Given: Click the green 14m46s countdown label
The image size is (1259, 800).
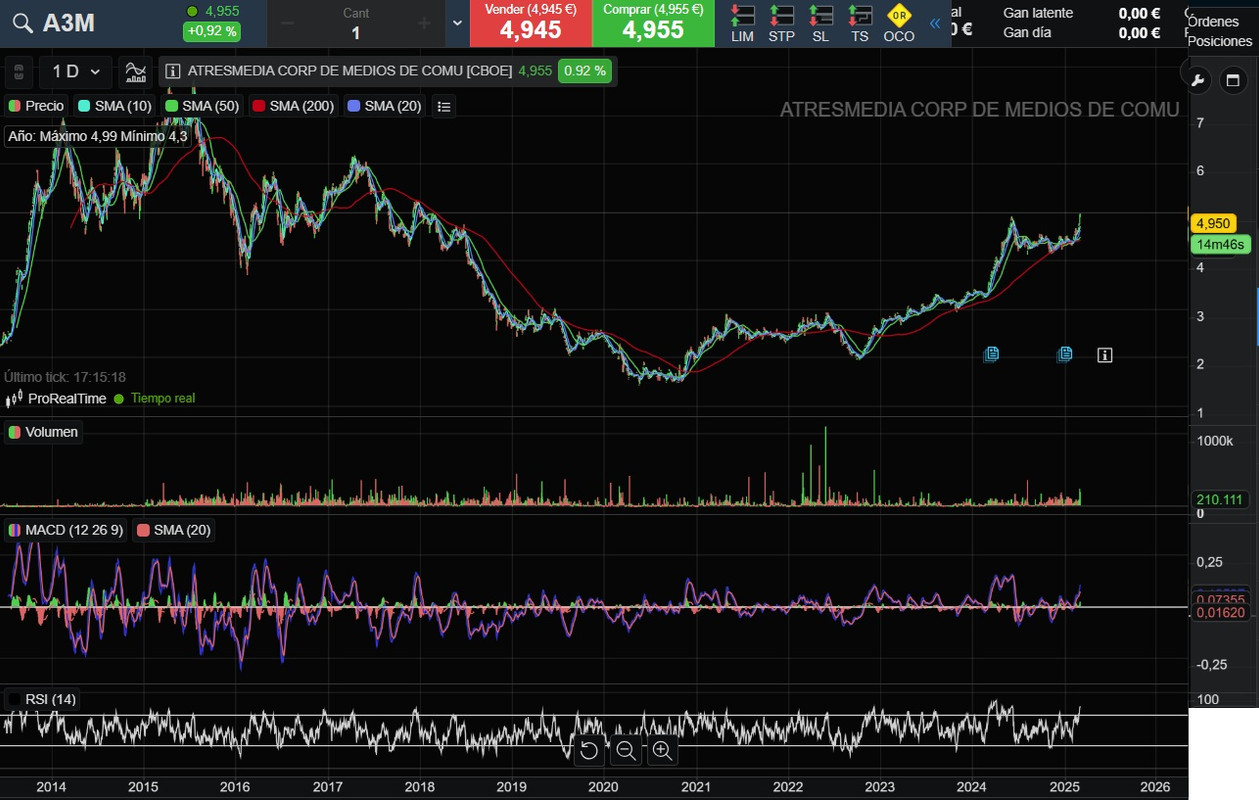Looking at the screenshot, I should click(x=1220, y=245).
